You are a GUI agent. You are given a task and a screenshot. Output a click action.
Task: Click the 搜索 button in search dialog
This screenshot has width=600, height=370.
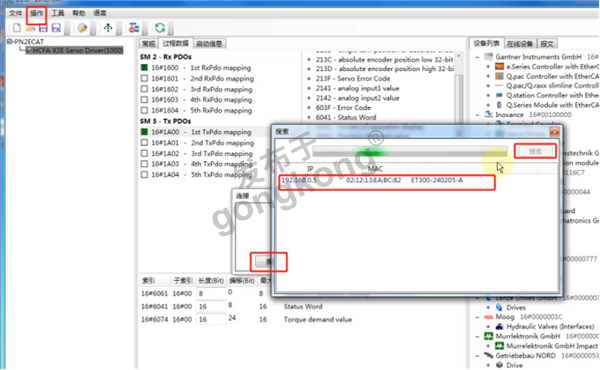pyautogui.click(x=535, y=151)
